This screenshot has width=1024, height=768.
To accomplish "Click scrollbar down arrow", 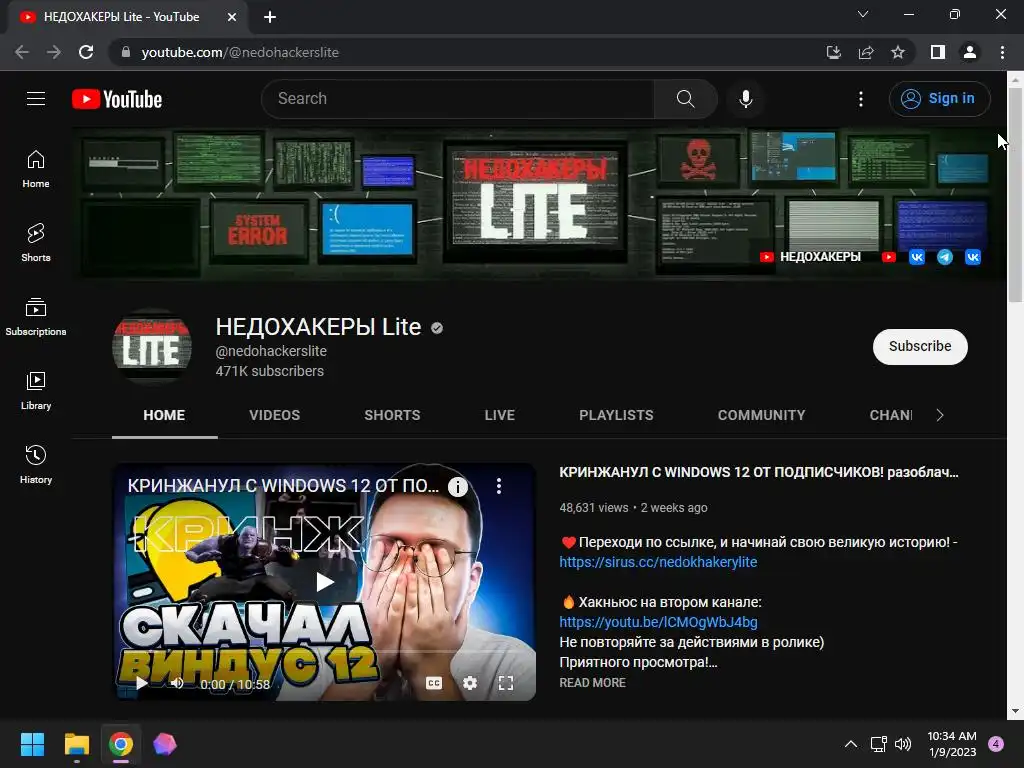I will point(1015,711).
